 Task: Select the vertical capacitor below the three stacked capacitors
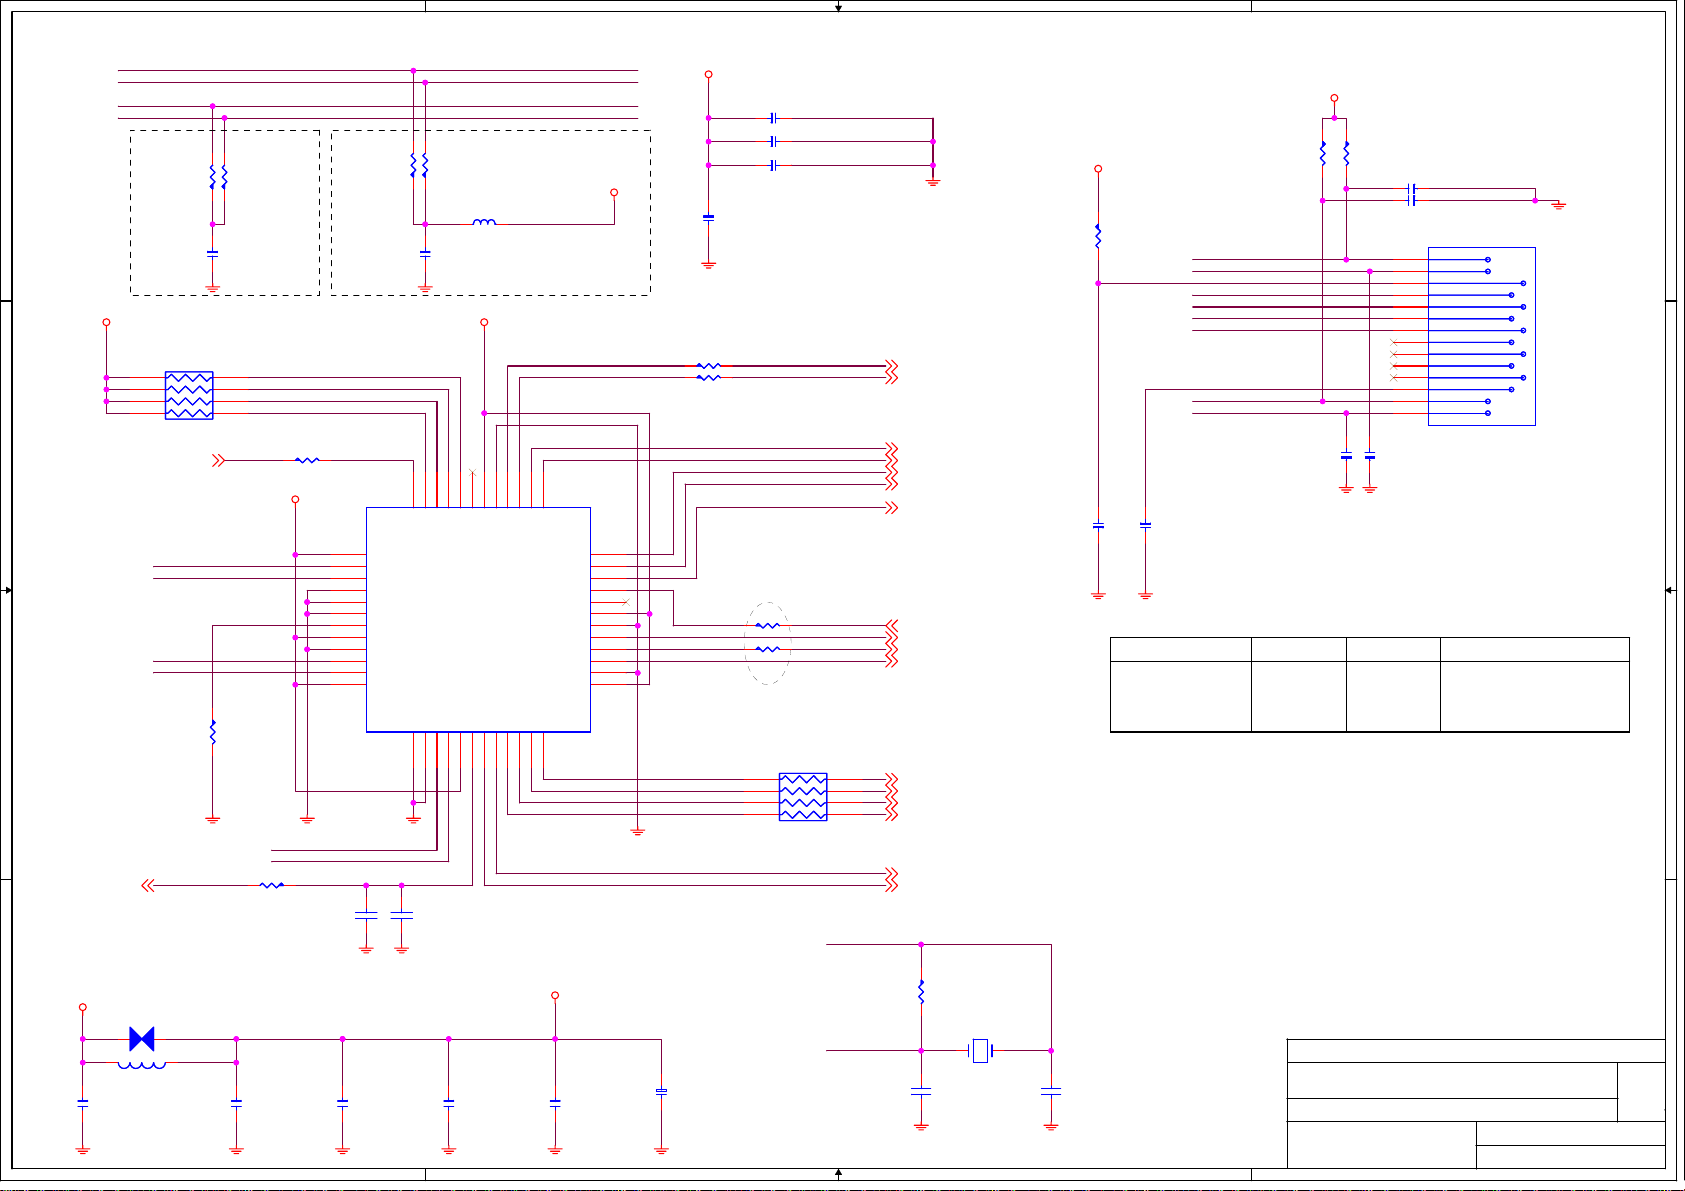709,217
